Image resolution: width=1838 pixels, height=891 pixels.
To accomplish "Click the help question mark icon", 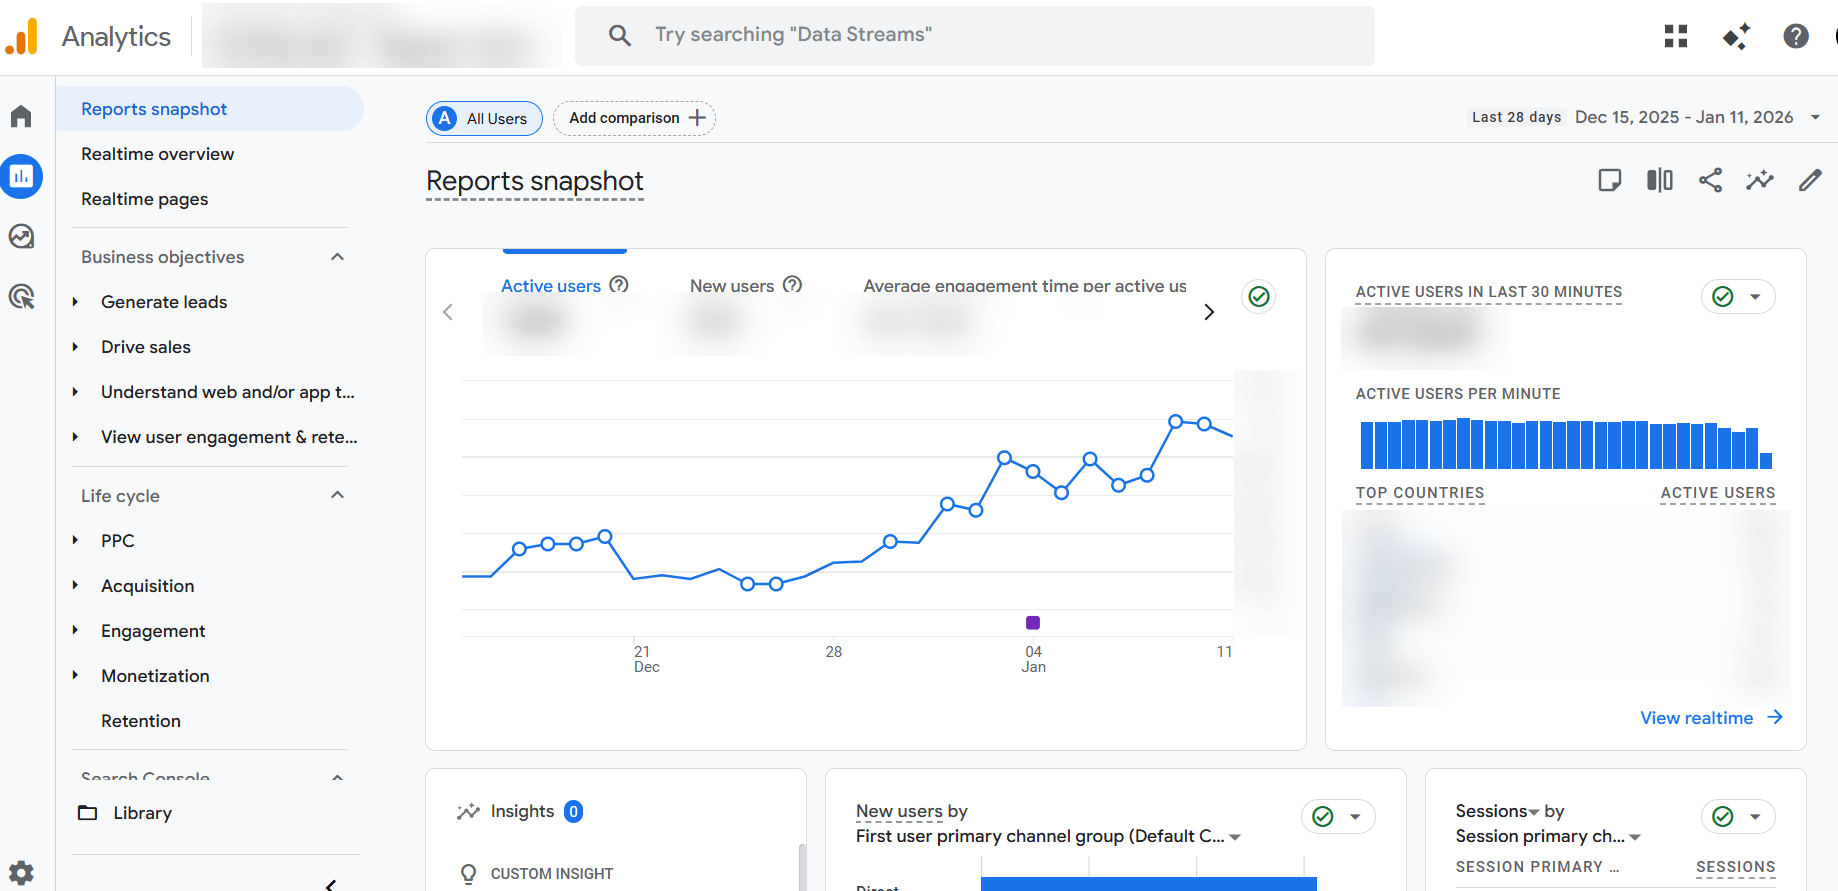I will (x=1796, y=36).
